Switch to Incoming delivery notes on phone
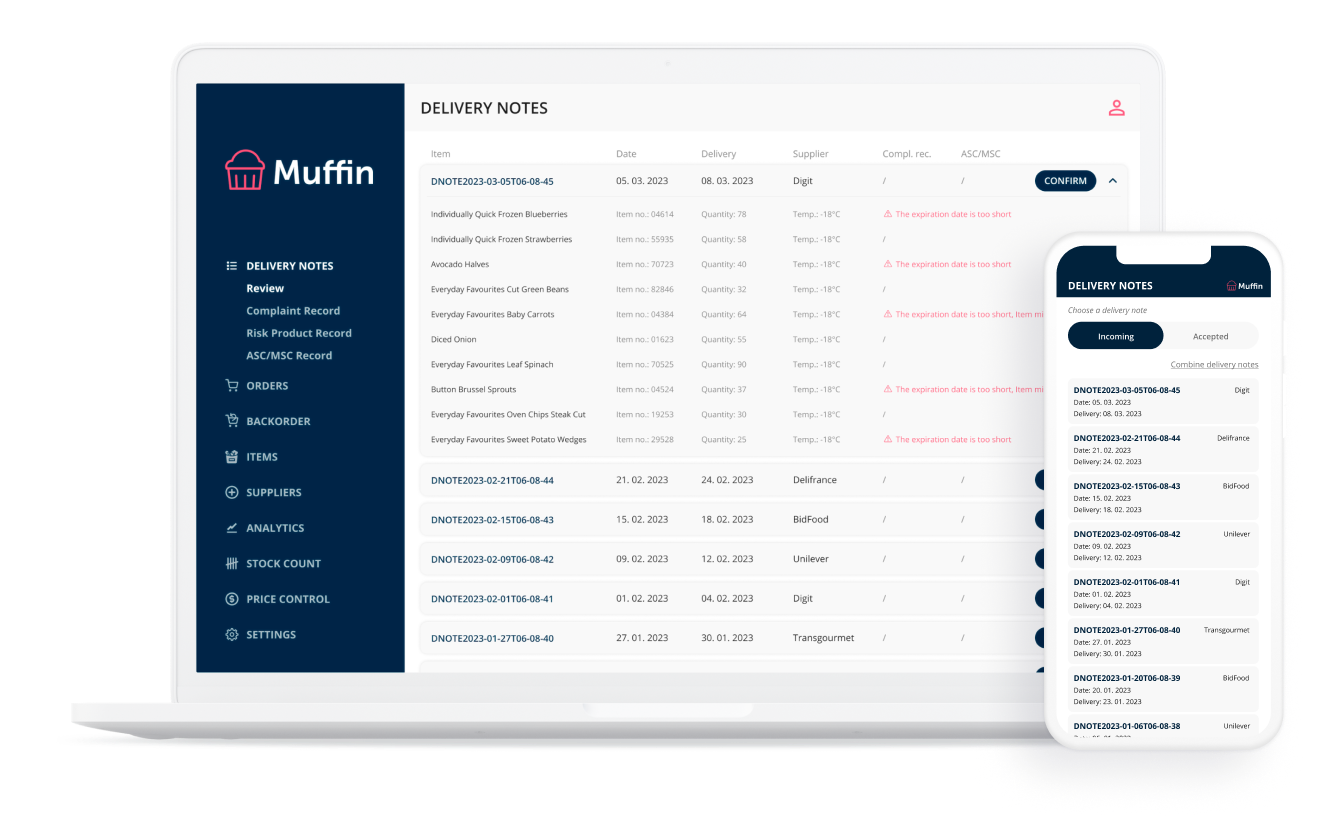Image resolution: width=1336 pixels, height=817 pixels. 1115,336
